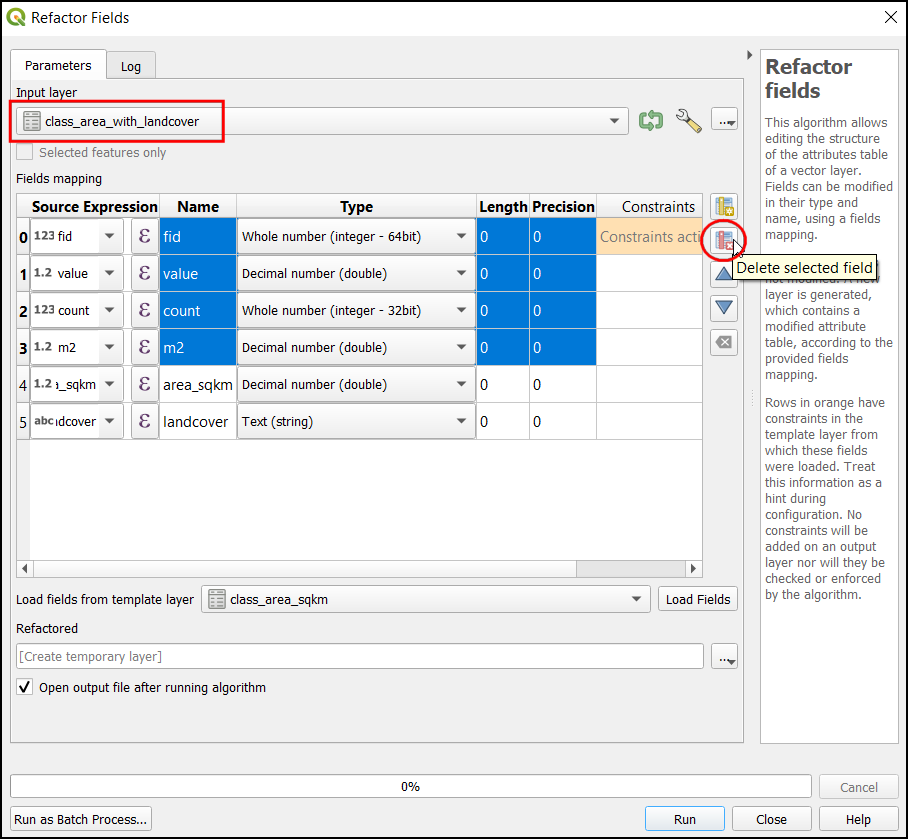908x839 pixels.
Task: Click the Load Fields button
Action: click(698, 600)
